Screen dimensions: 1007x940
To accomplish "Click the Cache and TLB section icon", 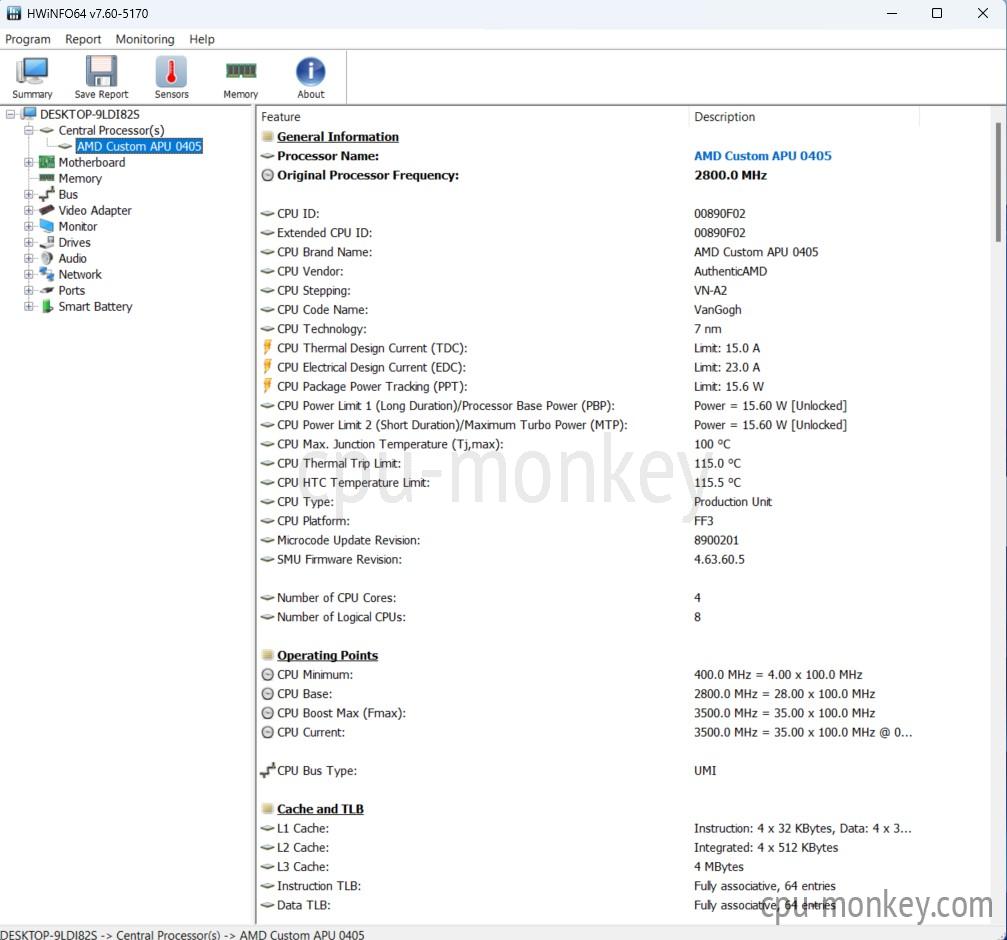I will pyautogui.click(x=268, y=809).
